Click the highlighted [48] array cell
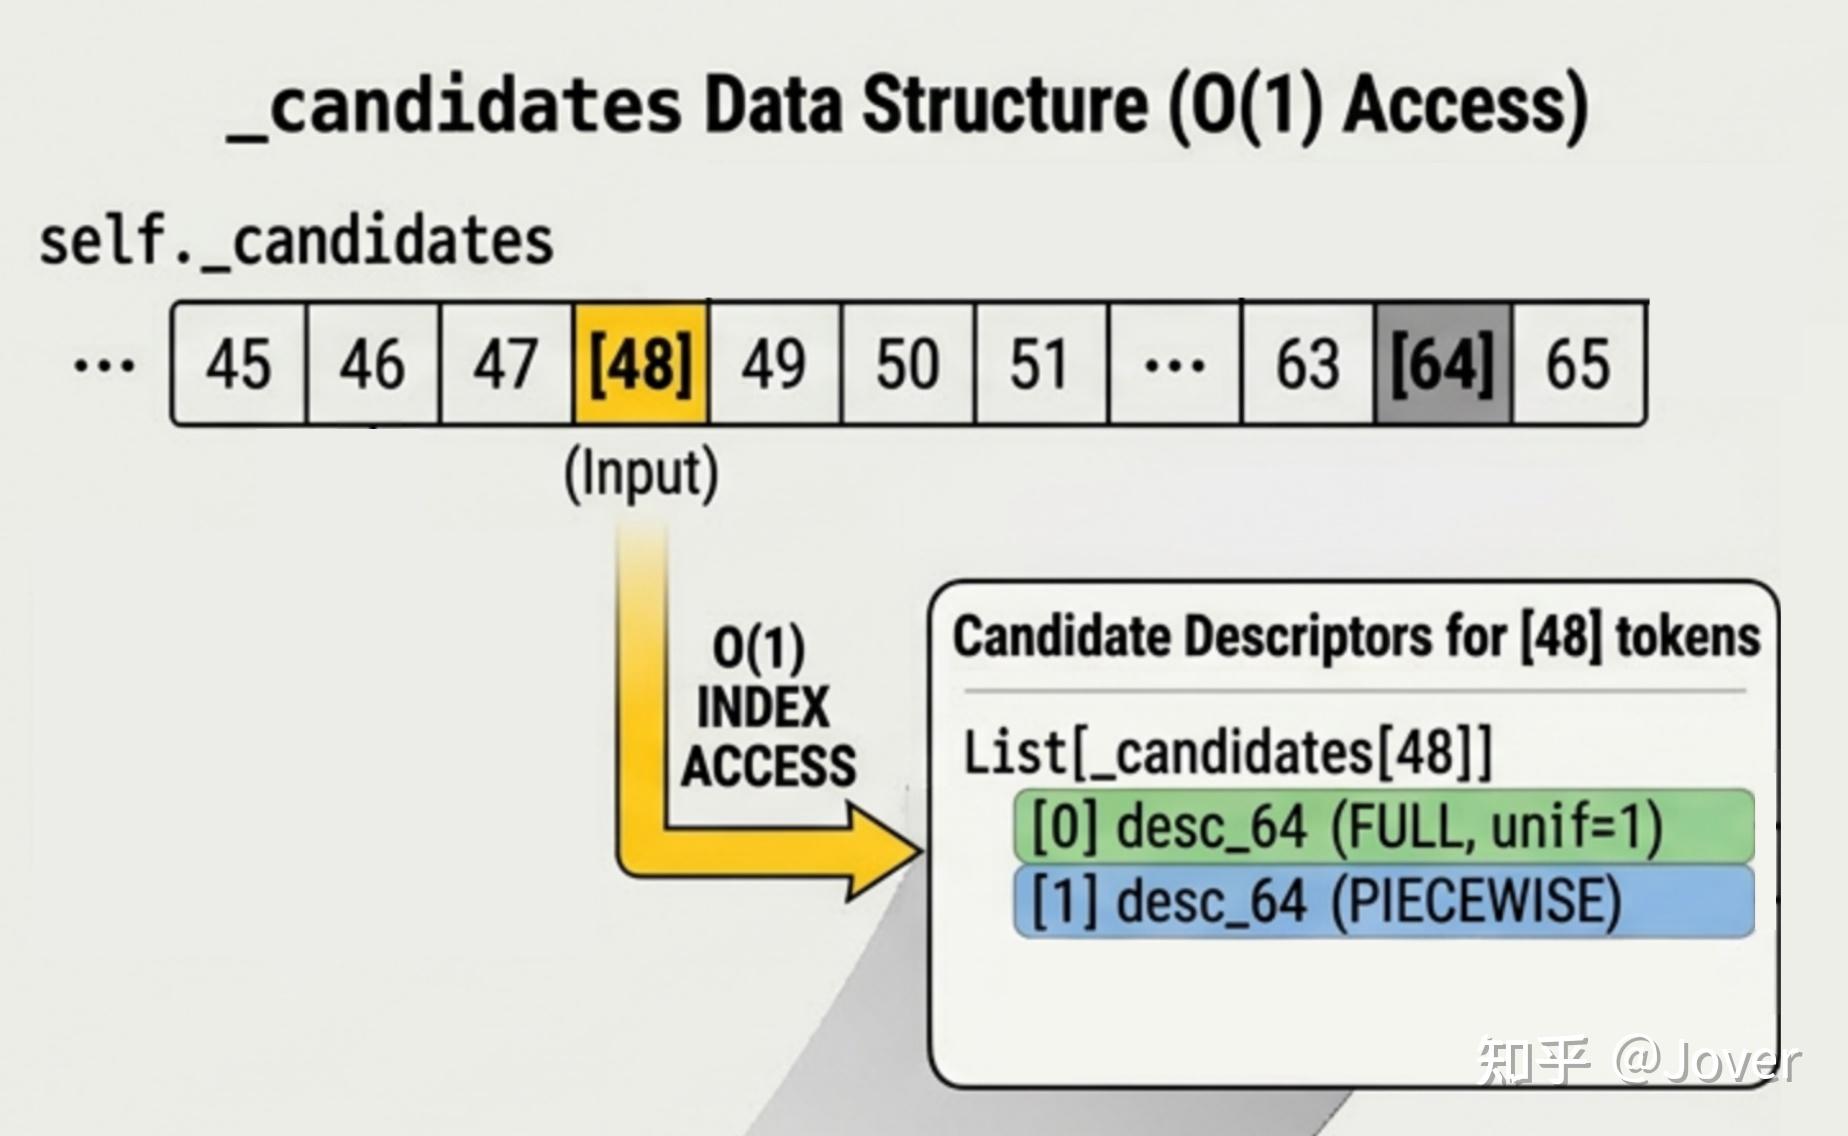The image size is (1848, 1136). pyautogui.click(x=641, y=364)
